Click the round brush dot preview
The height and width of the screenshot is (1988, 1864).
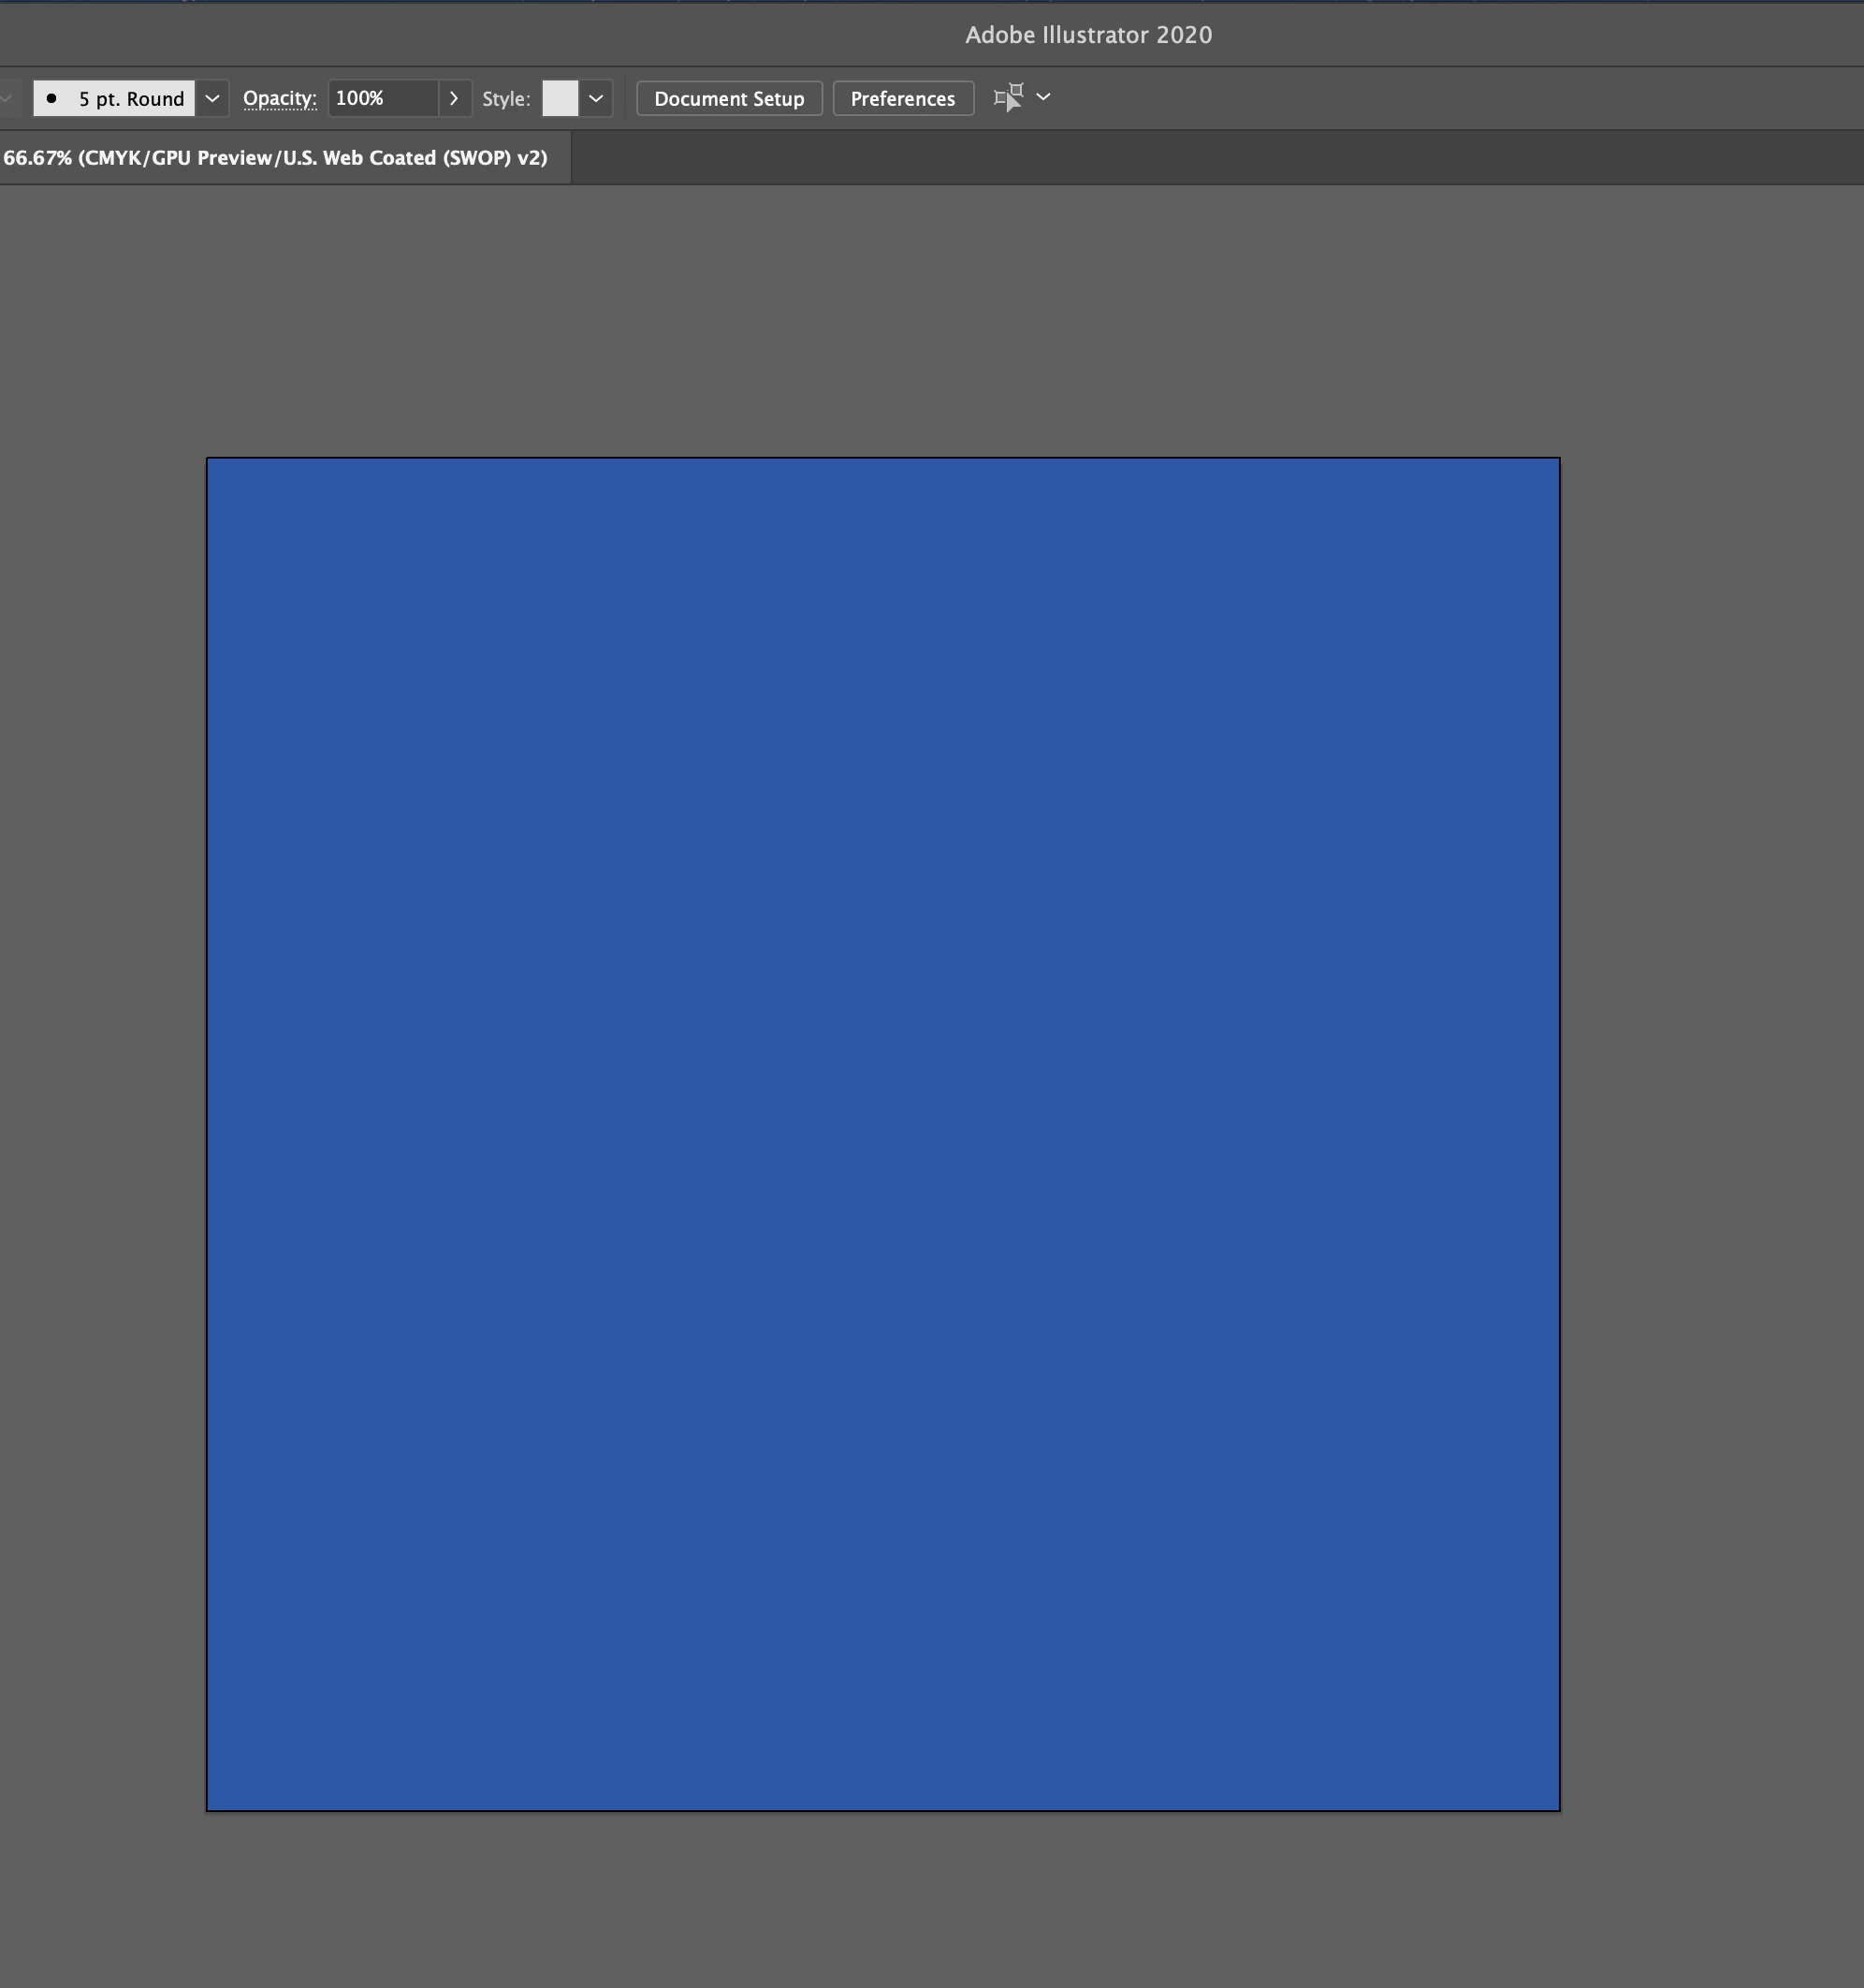pyautogui.click(x=52, y=98)
